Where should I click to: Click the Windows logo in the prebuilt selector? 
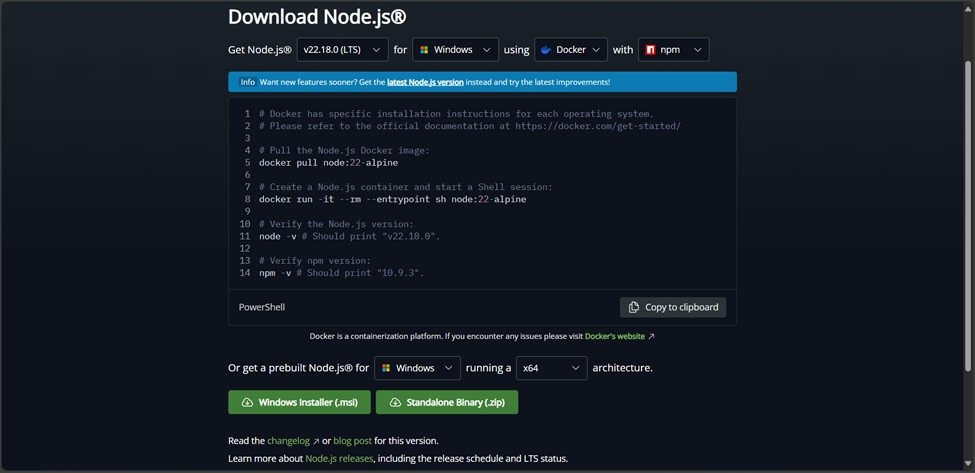click(x=385, y=368)
